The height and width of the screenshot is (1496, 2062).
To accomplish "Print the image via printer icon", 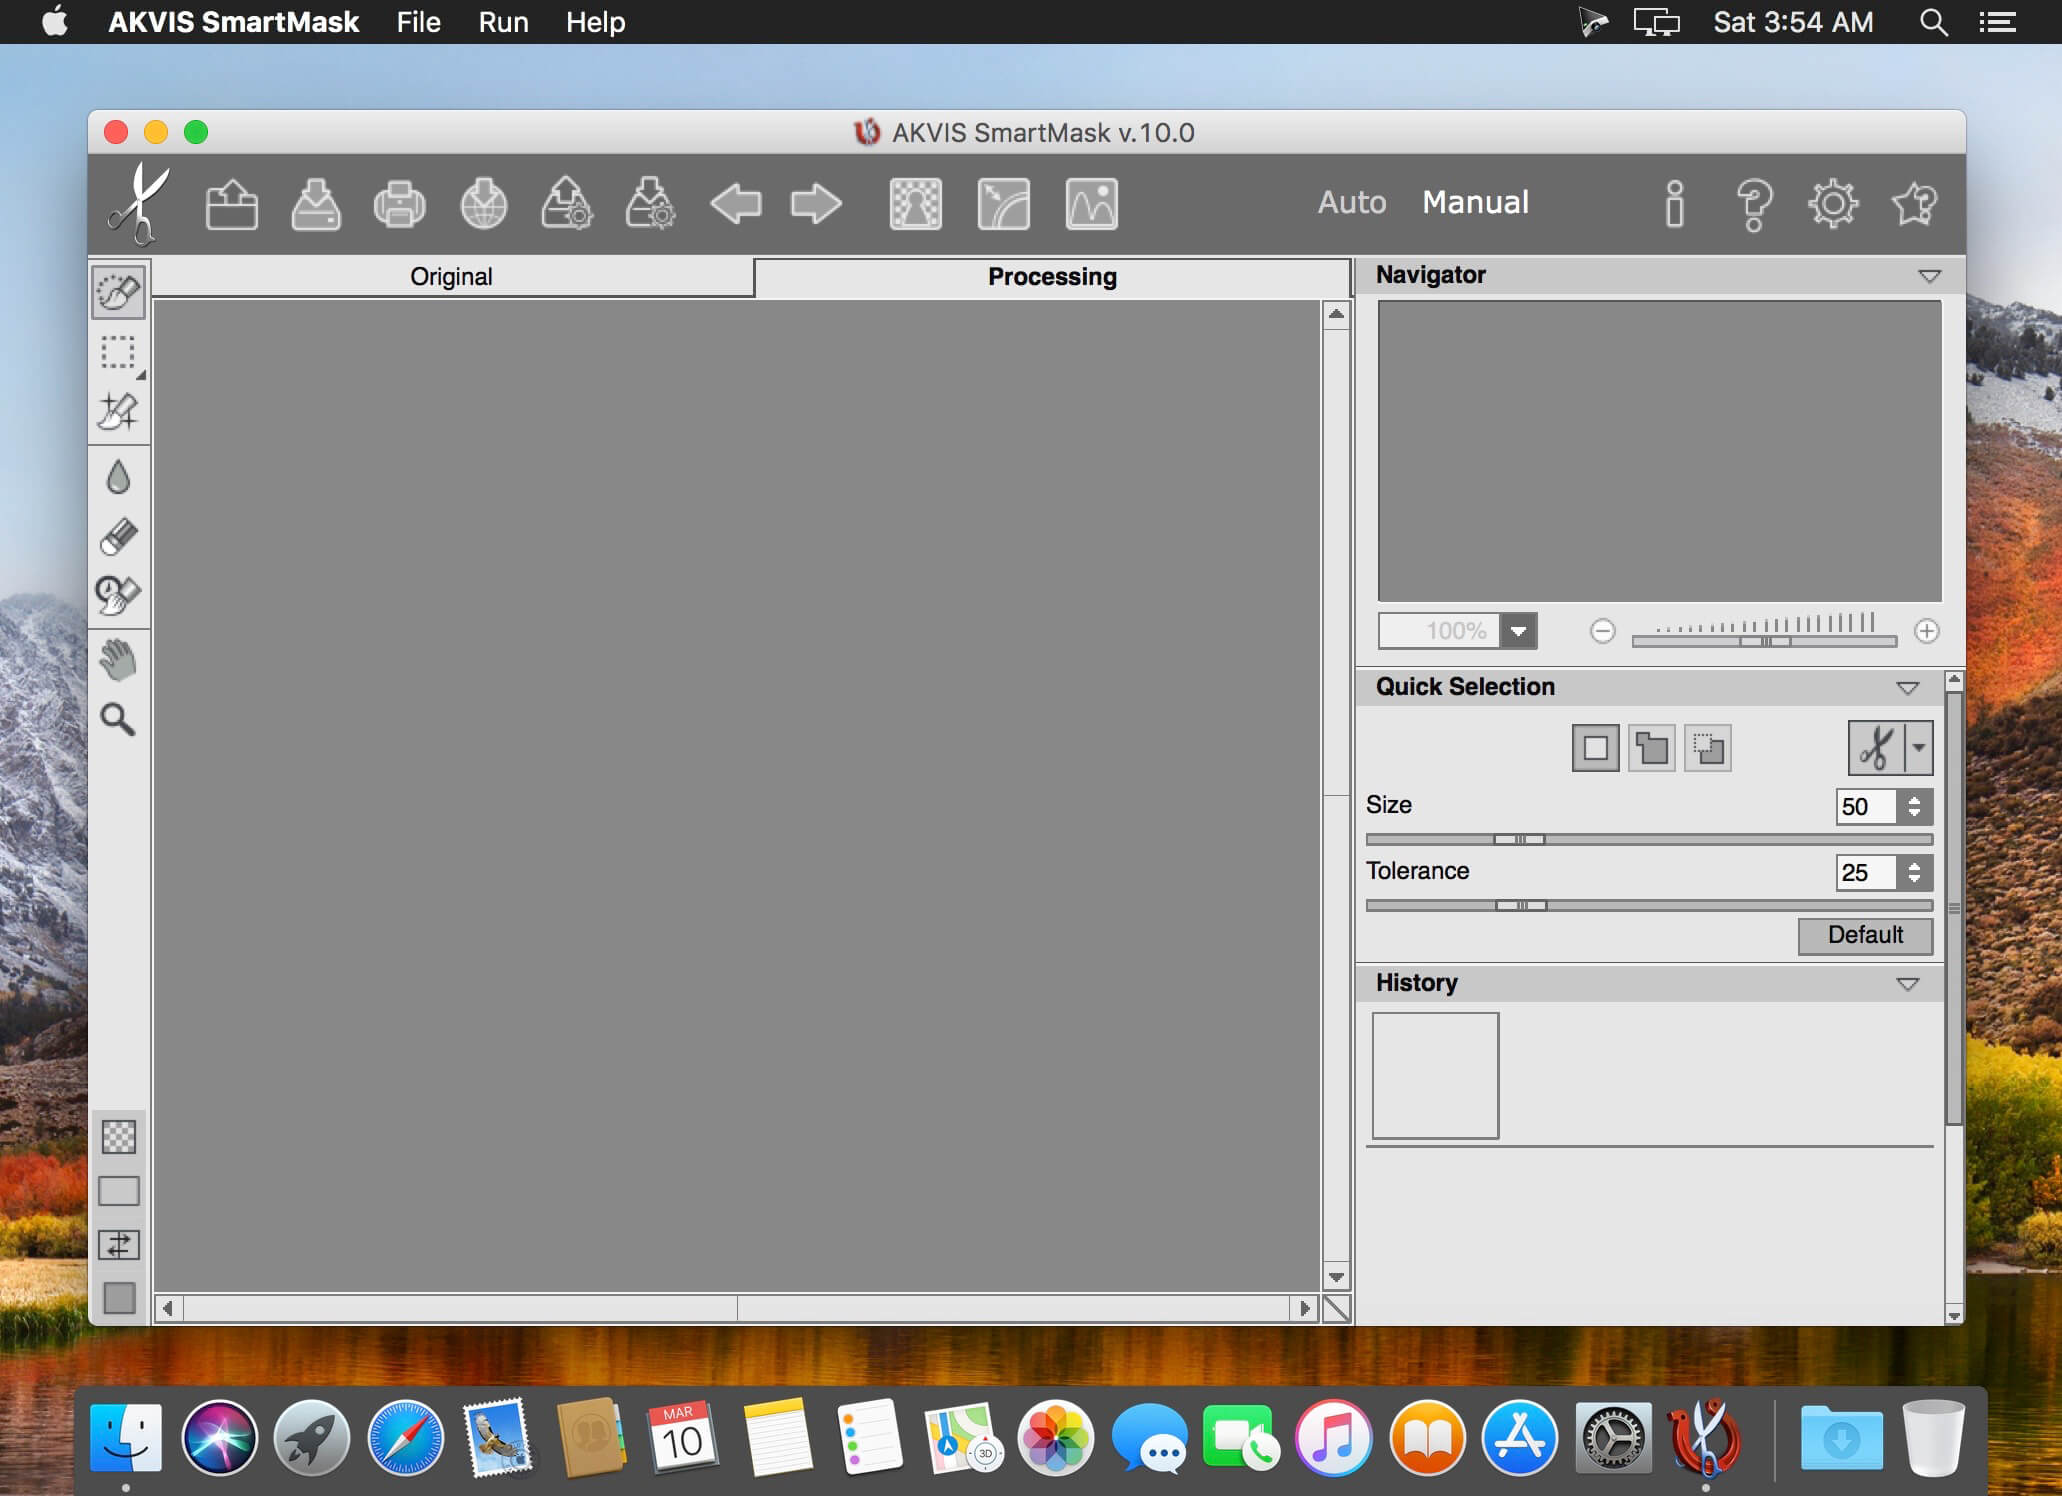I will point(399,204).
